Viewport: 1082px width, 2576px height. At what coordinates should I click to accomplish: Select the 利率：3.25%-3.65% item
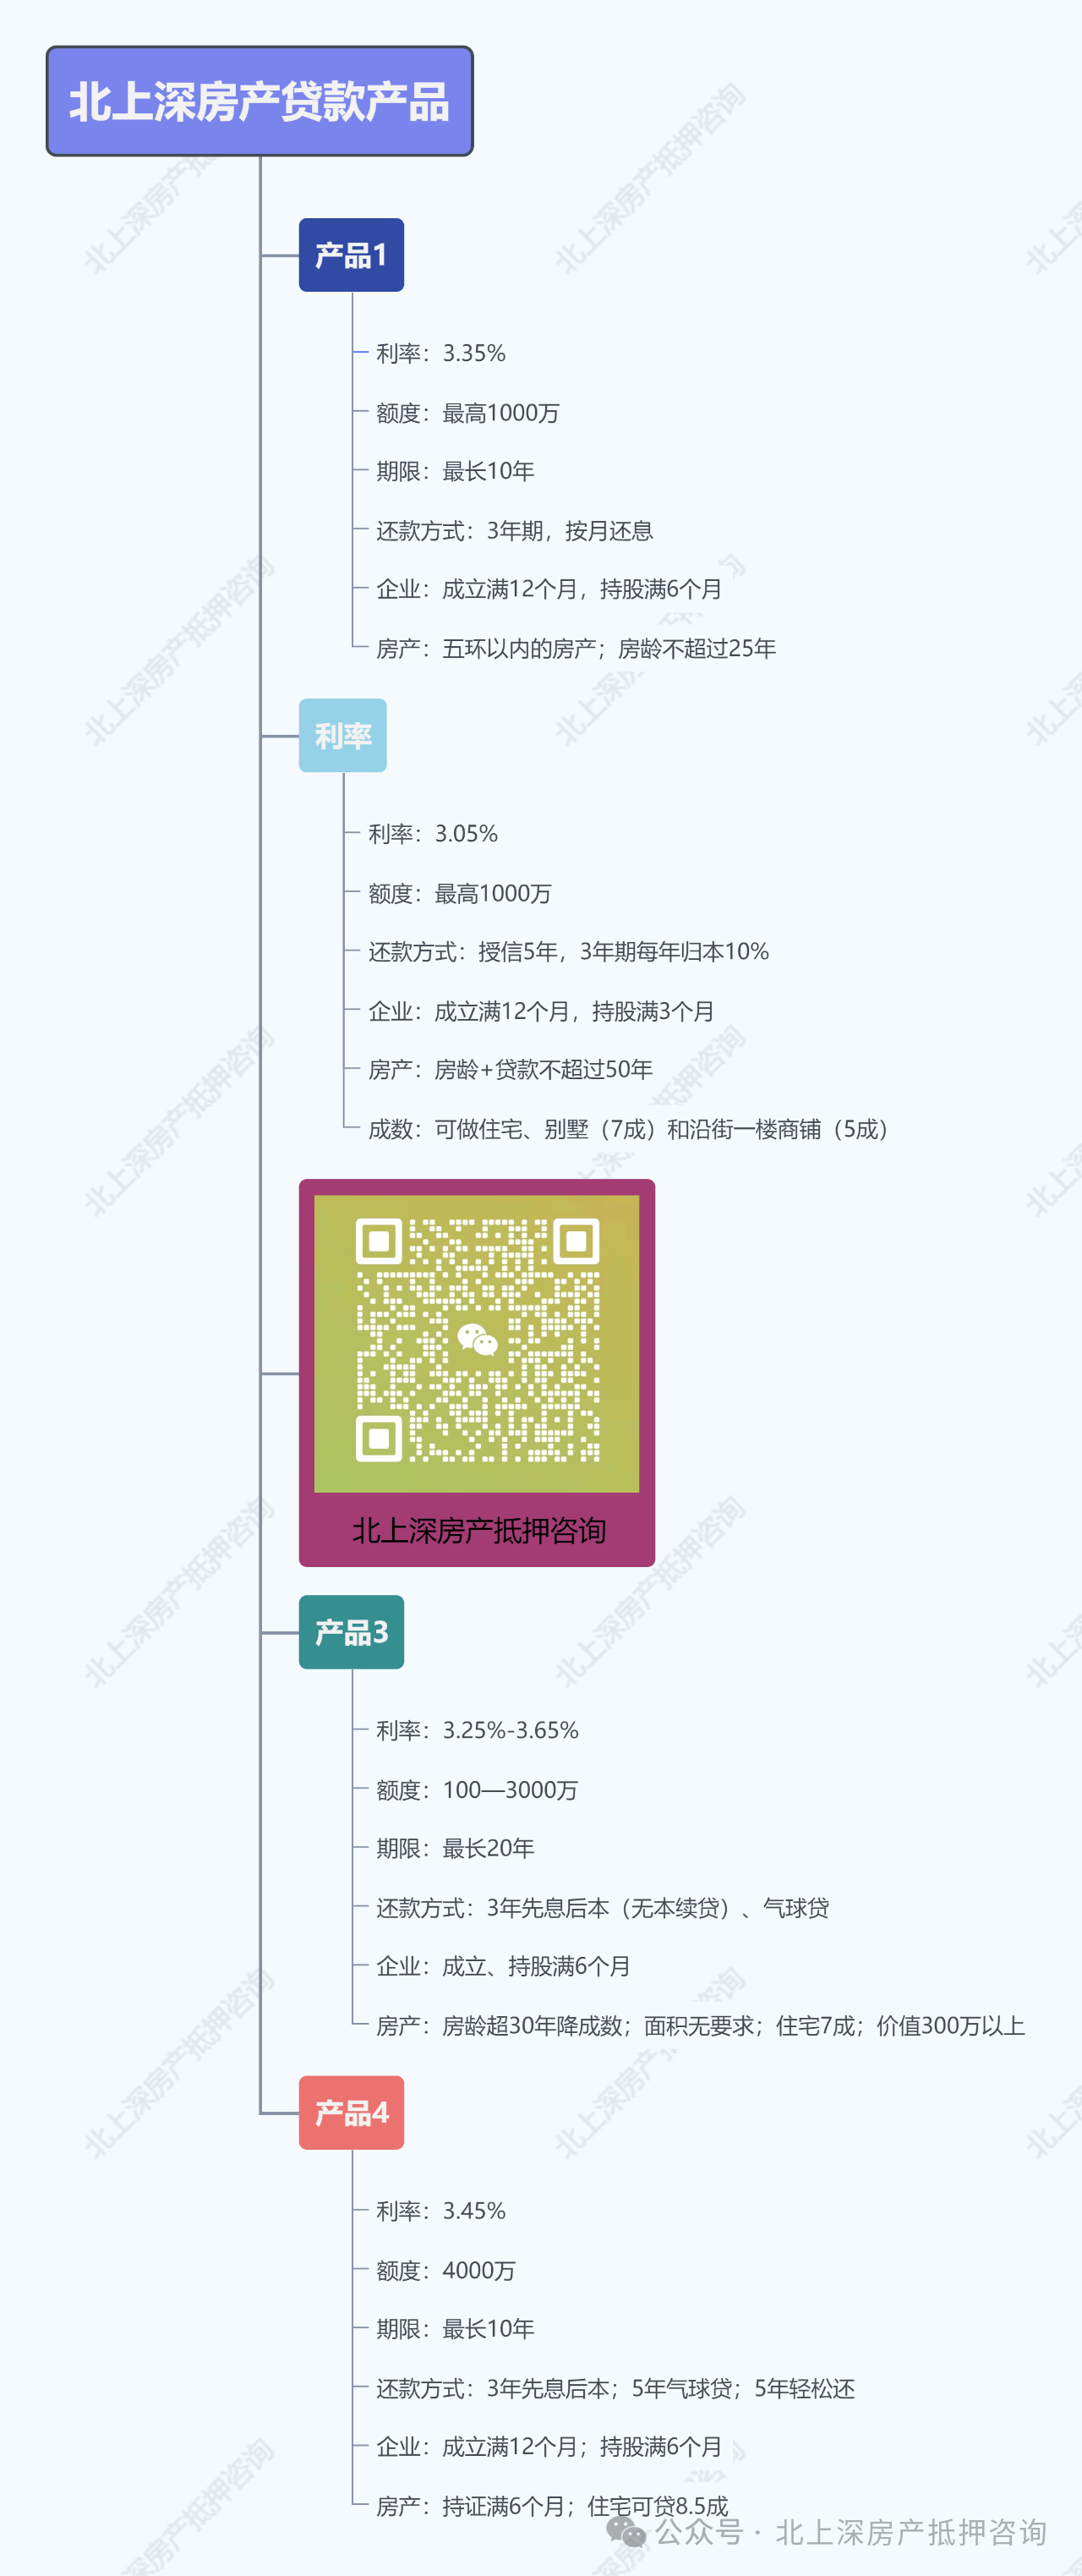[477, 1730]
